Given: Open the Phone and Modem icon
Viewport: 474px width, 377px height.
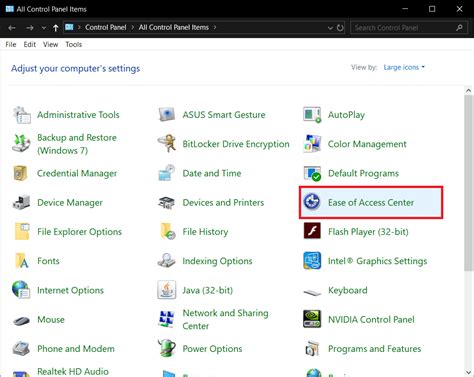Looking at the screenshot, I should [x=21, y=348].
